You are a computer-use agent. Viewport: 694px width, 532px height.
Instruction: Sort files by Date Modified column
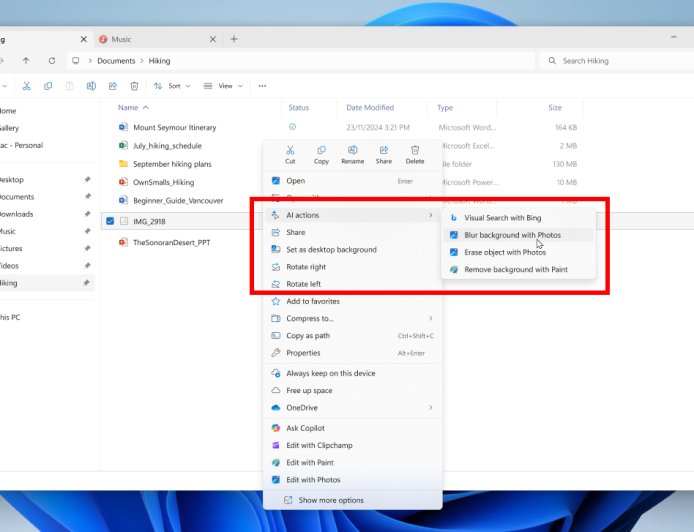pyautogui.click(x=370, y=107)
